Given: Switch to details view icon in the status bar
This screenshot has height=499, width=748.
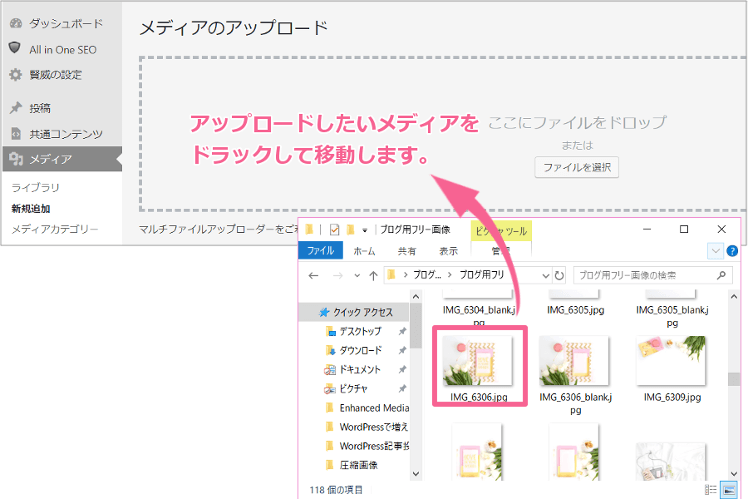Looking at the screenshot, I should 711,489.
